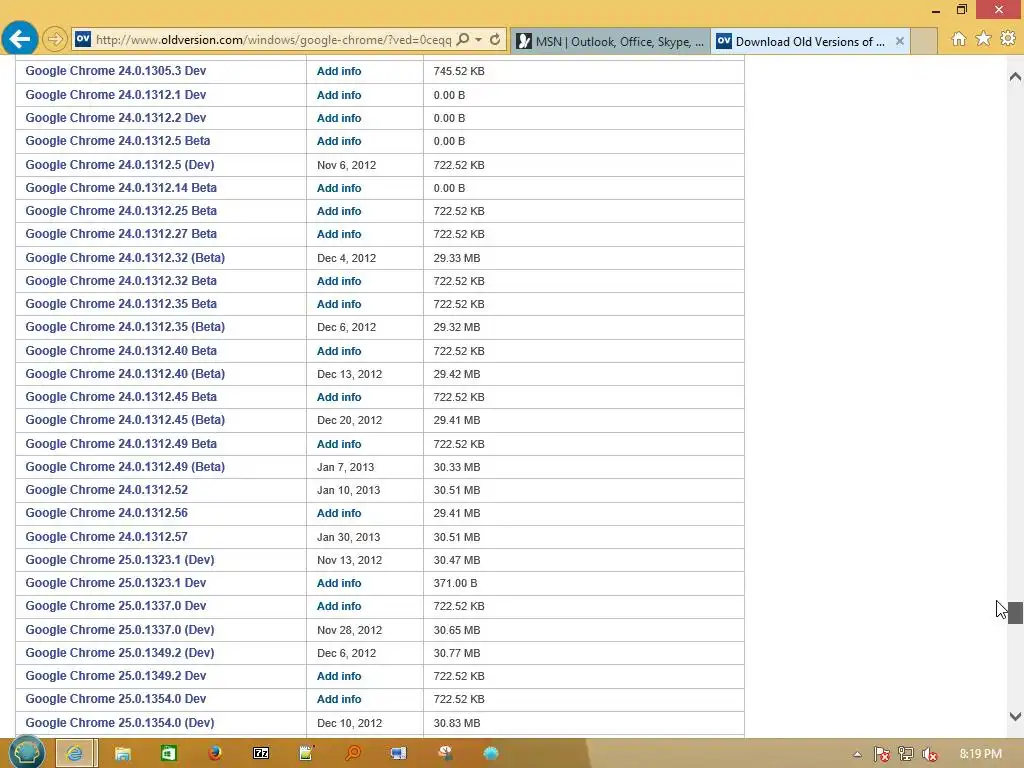1024x768 pixels.
Task: Refresh the page with the reload icon
Action: tap(495, 40)
